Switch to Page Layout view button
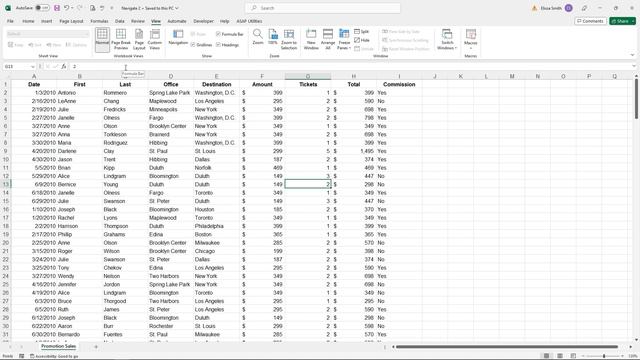 [139, 40]
